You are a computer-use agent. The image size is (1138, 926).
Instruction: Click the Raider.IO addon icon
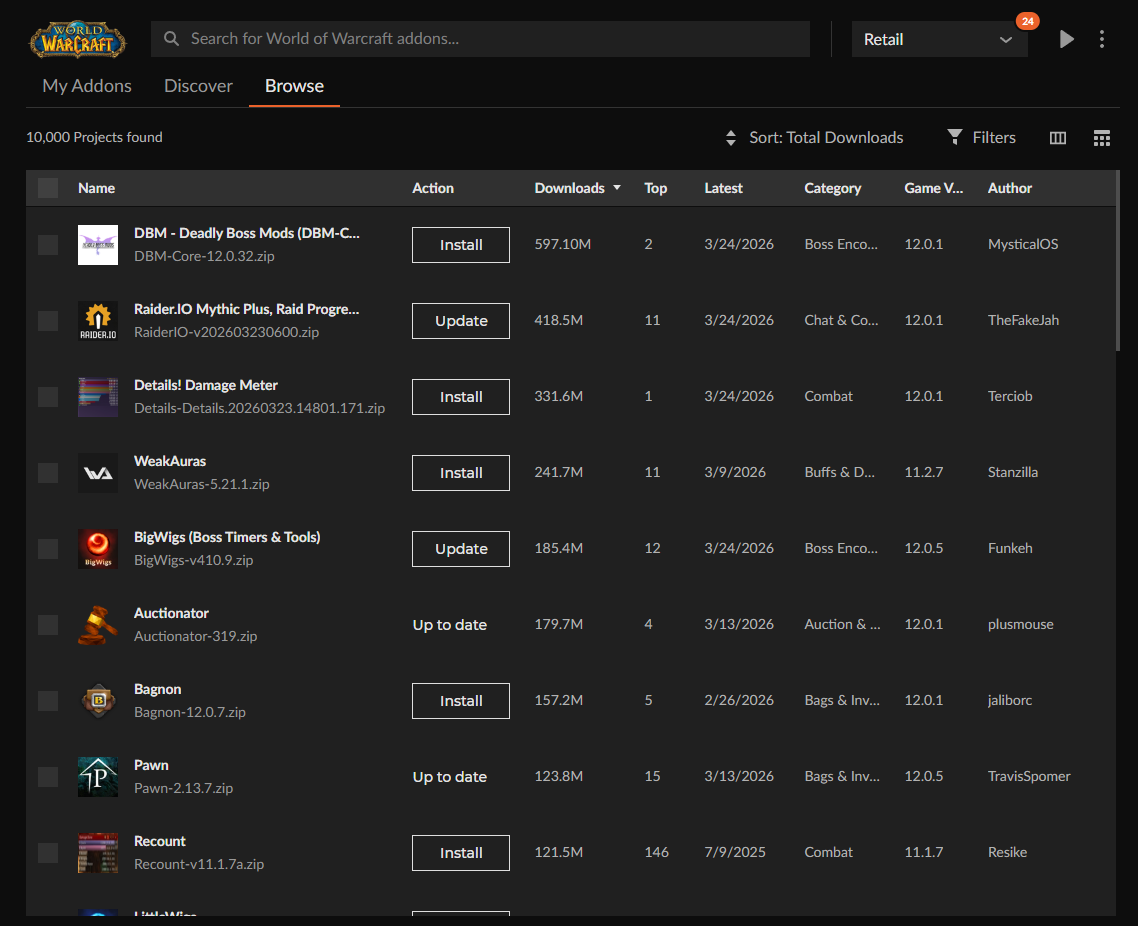[98, 321]
